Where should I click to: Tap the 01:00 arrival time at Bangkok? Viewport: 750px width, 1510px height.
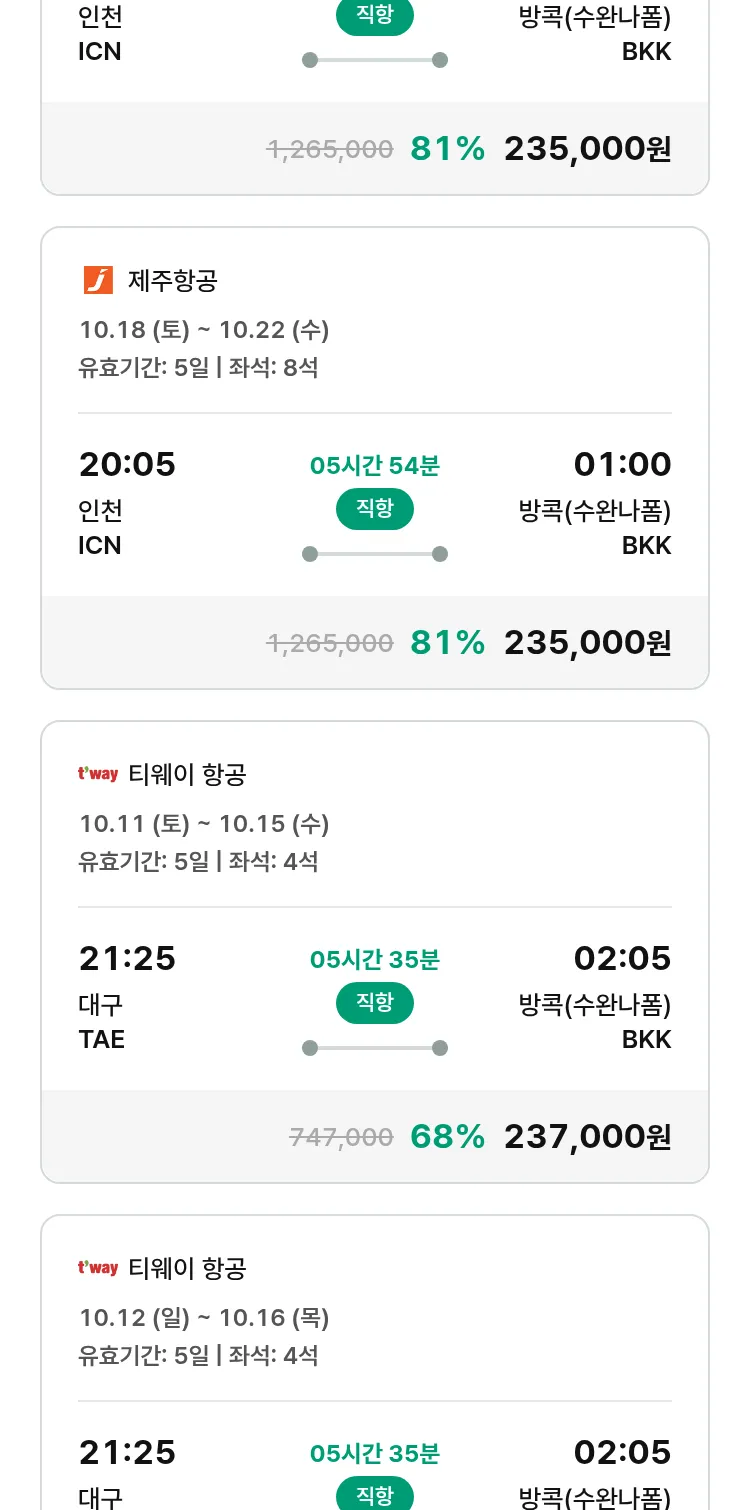[x=622, y=465]
